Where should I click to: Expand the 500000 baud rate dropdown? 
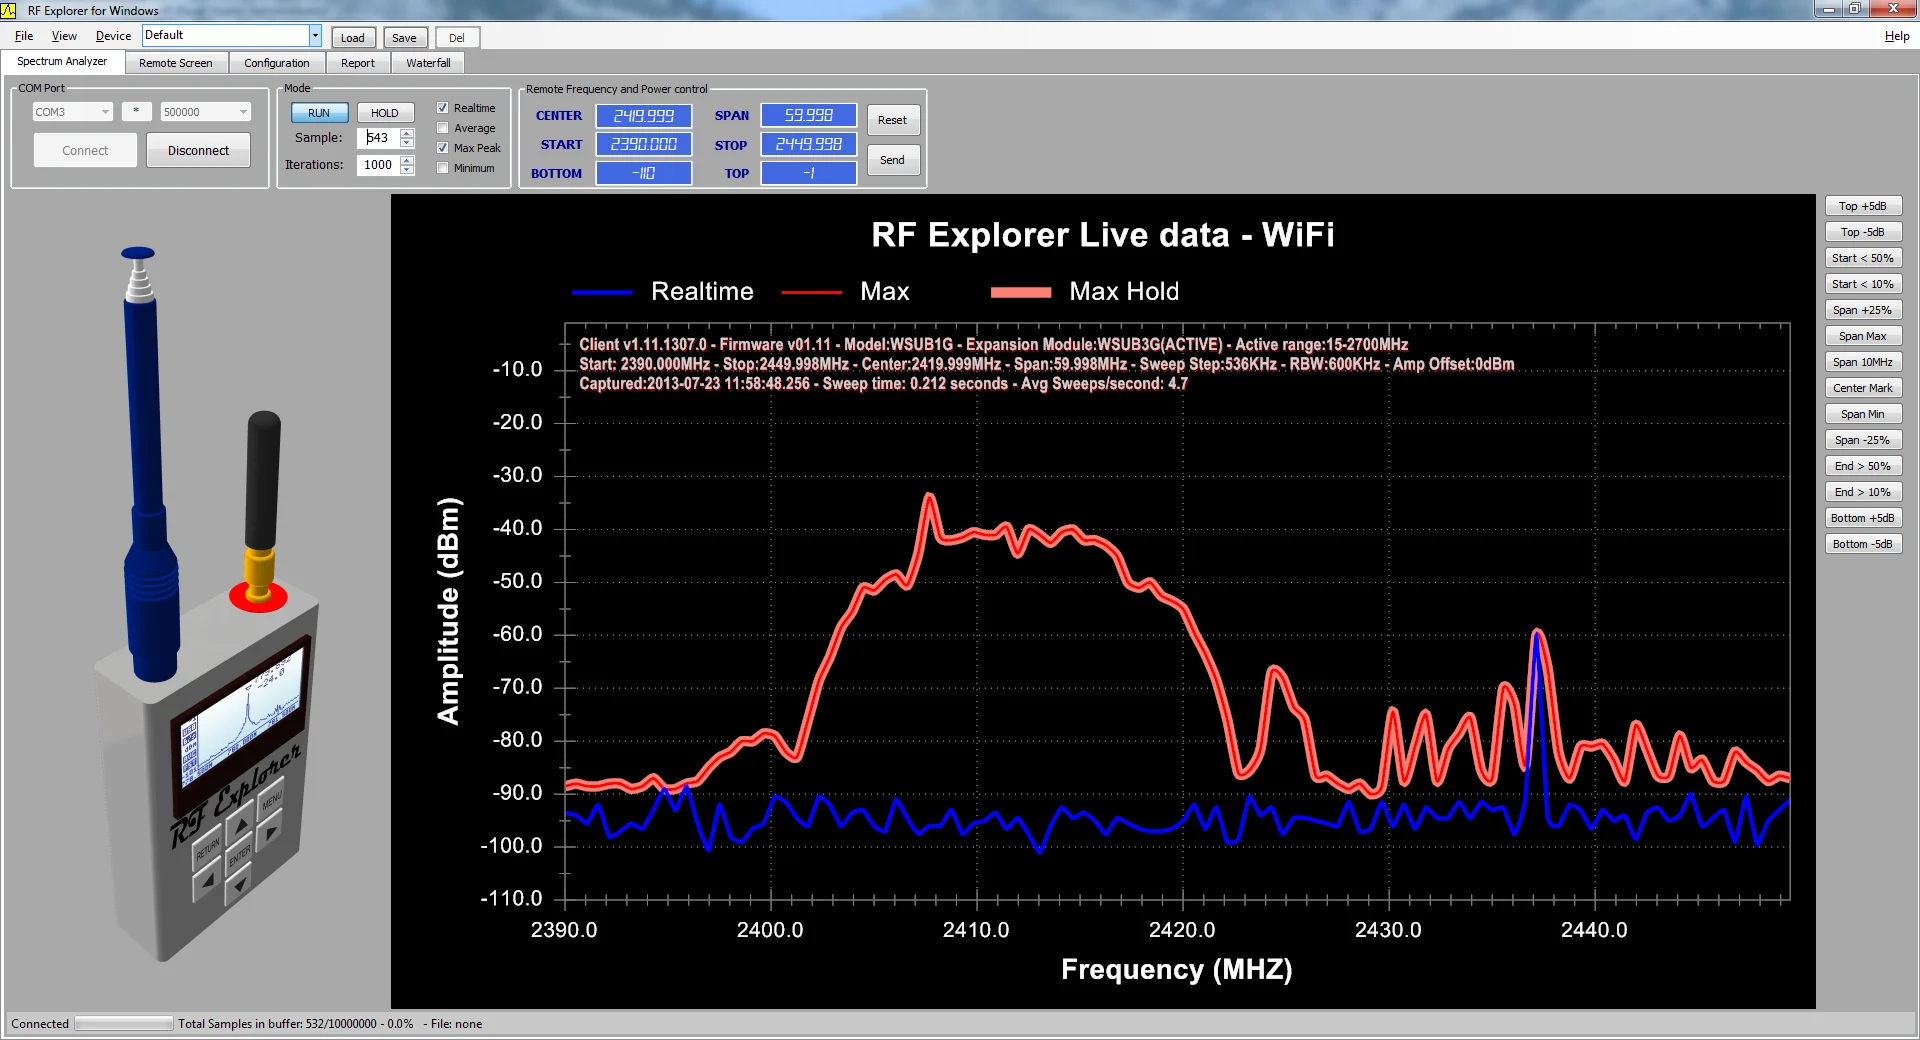tap(242, 112)
